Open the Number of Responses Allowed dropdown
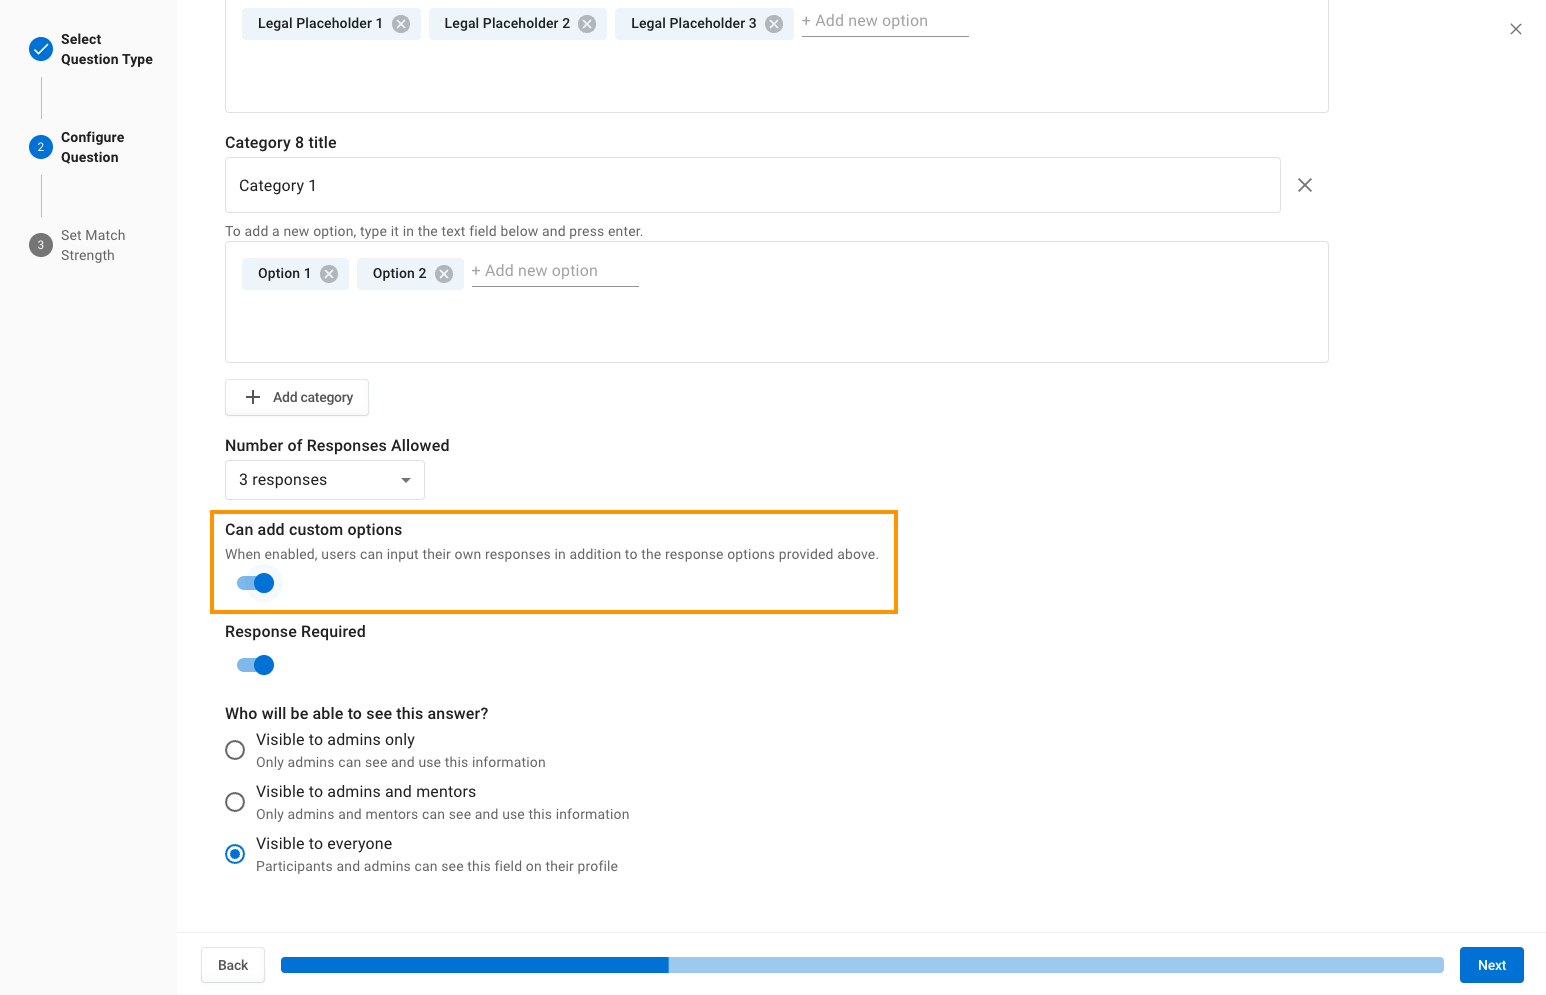1546x995 pixels. 324,480
